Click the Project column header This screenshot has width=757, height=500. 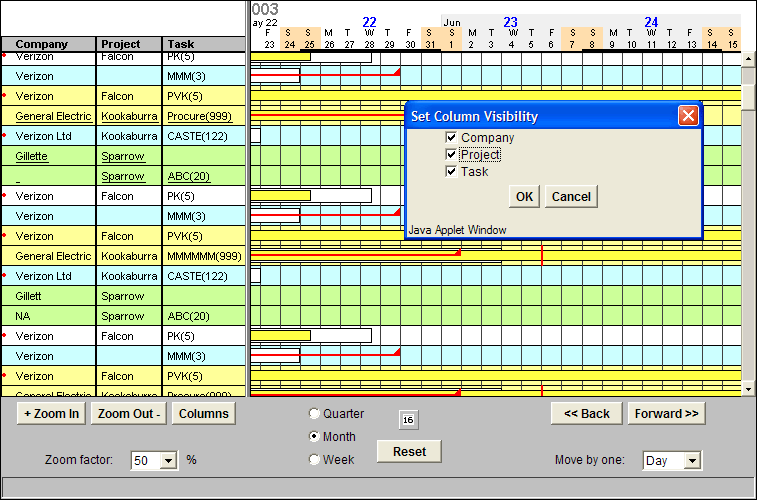129,44
